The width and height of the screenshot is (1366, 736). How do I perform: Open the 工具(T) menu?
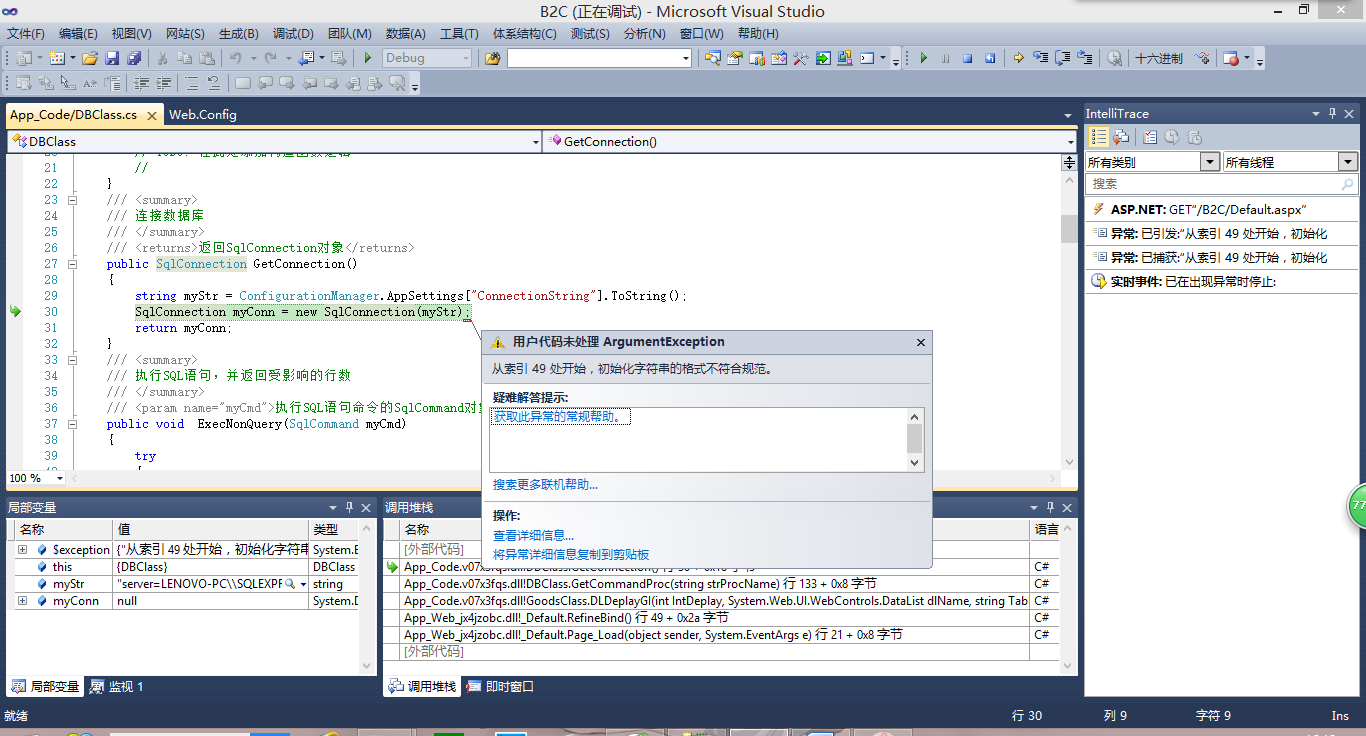pos(459,33)
